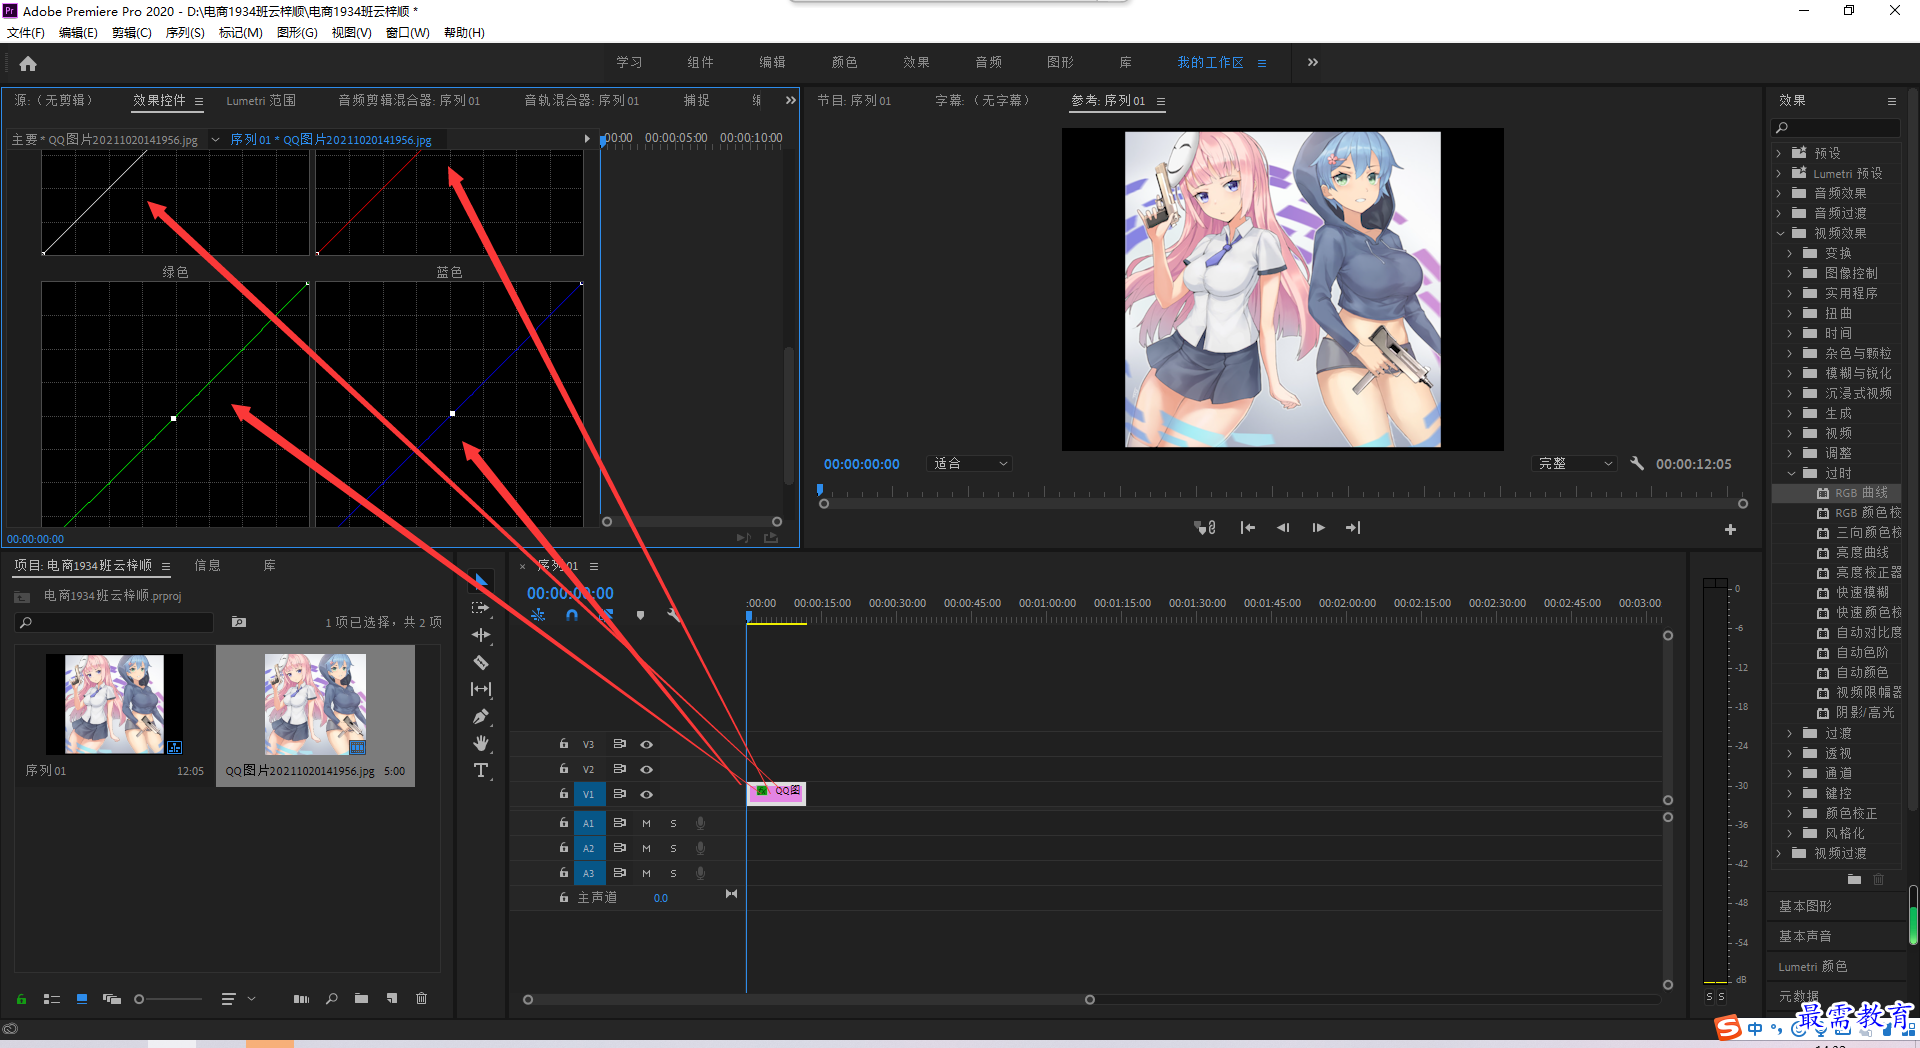This screenshot has width=1920, height=1048.
Task: Step forward one frame in program monitor
Action: (x=1318, y=527)
